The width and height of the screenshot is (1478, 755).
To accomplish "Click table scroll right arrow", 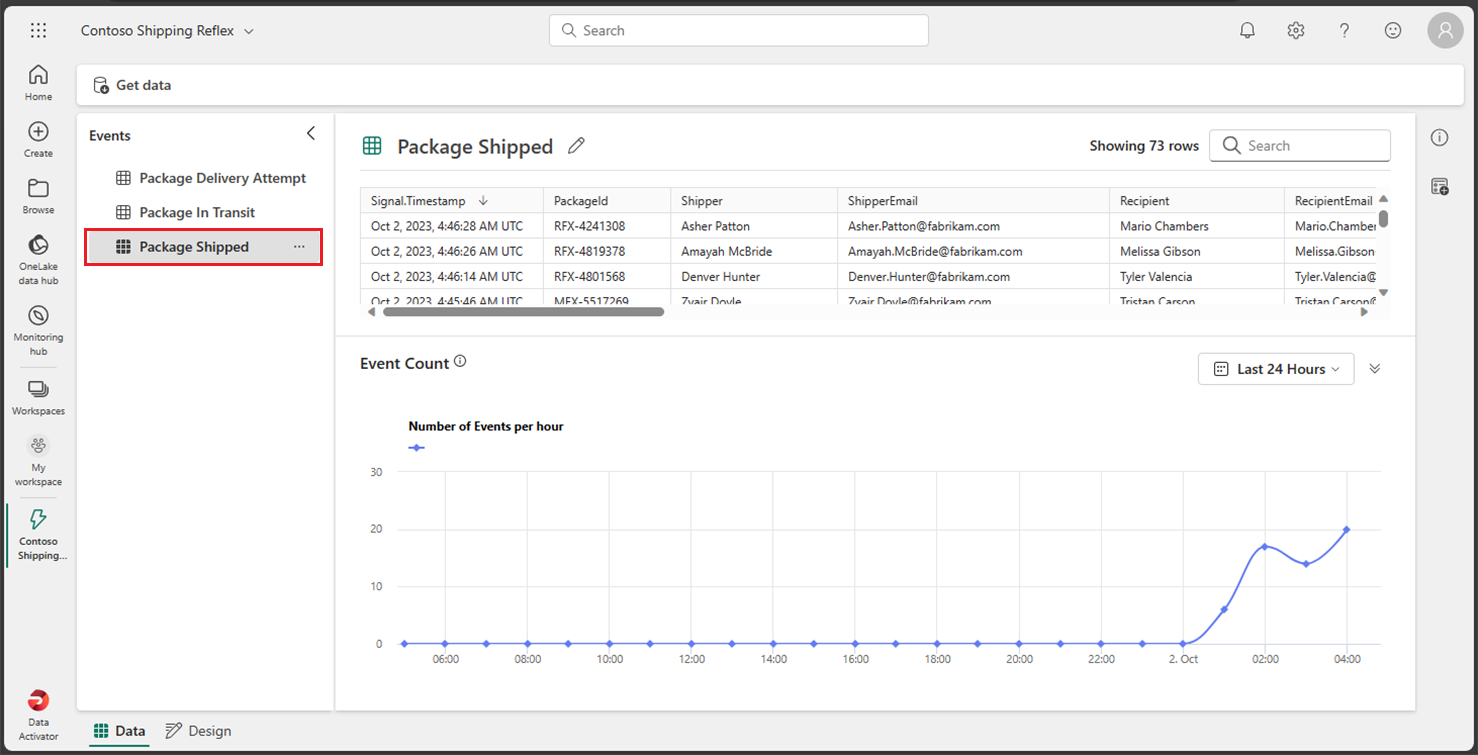I will click(x=1364, y=312).
